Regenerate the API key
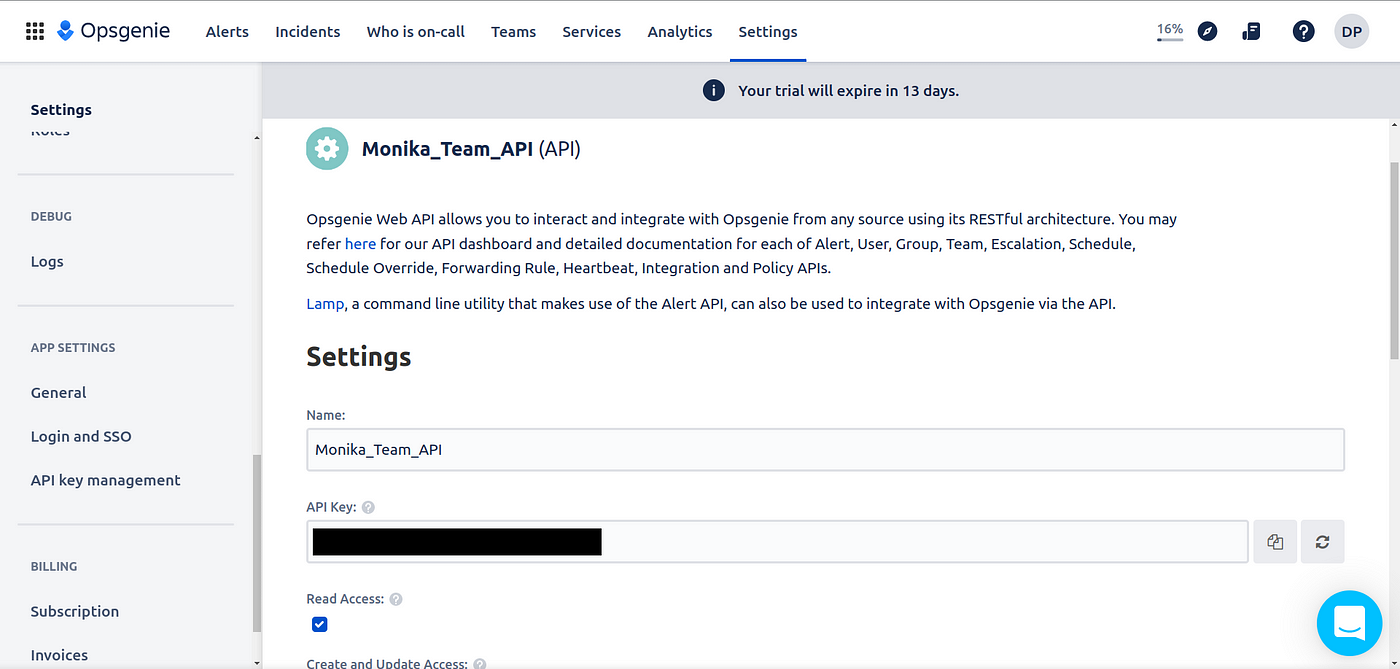Viewport: 1400px width, 669px height. pos(1323,541)
